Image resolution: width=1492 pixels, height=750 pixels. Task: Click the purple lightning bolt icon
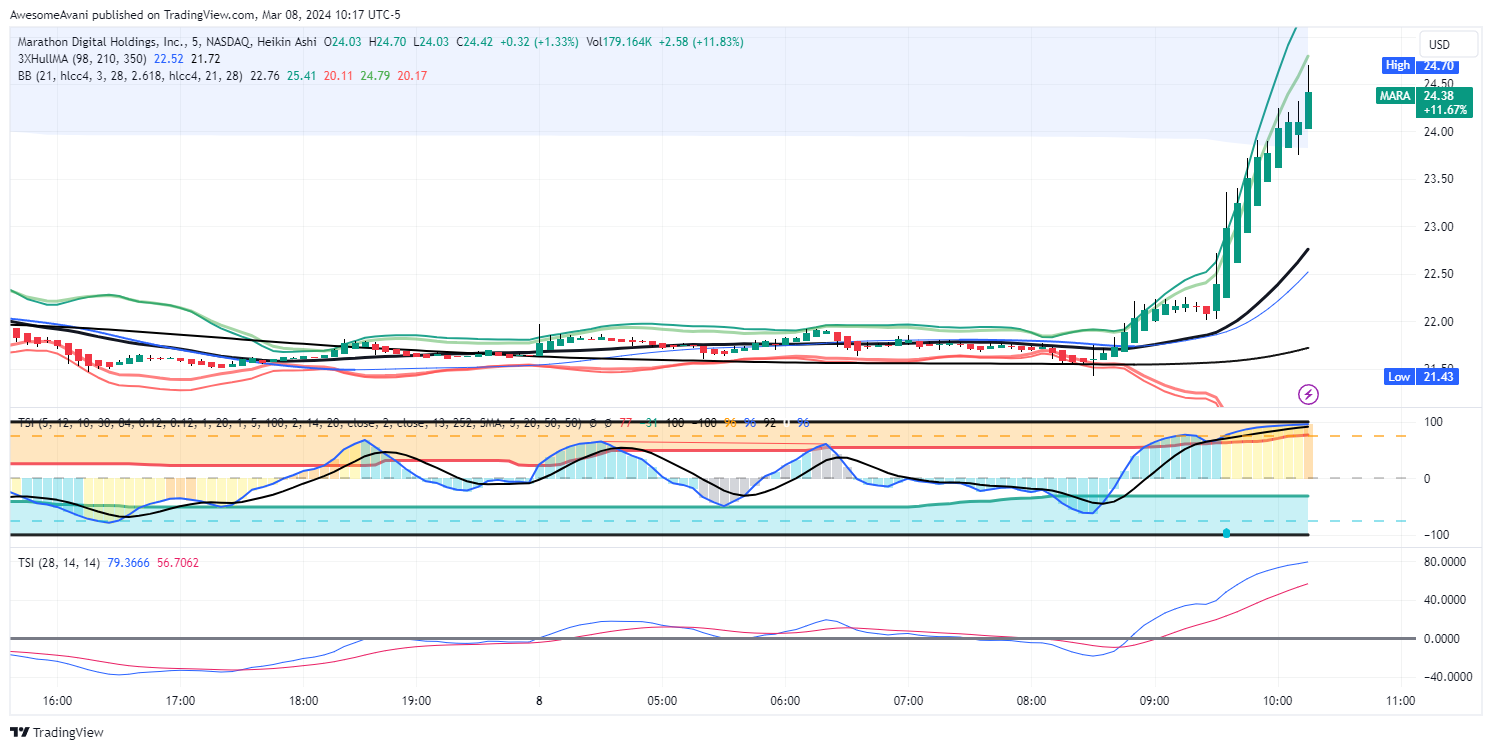[1308, 394]
